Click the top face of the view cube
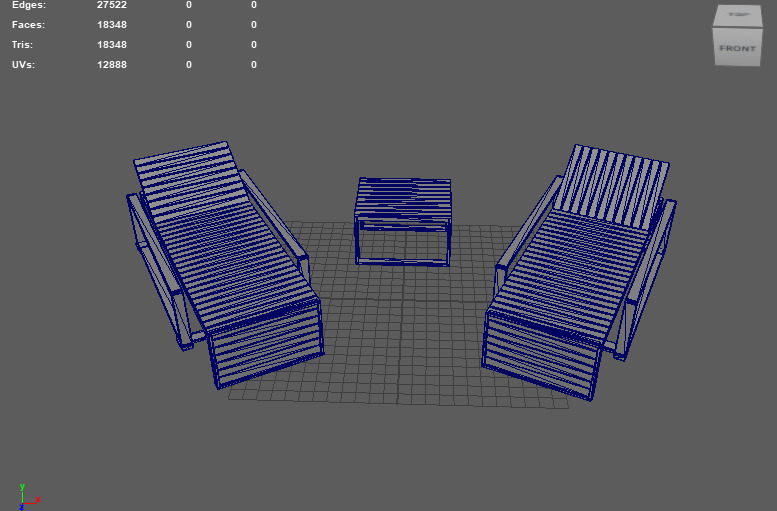This screenshot has height=511, width=777. click(x=738, y=15)
